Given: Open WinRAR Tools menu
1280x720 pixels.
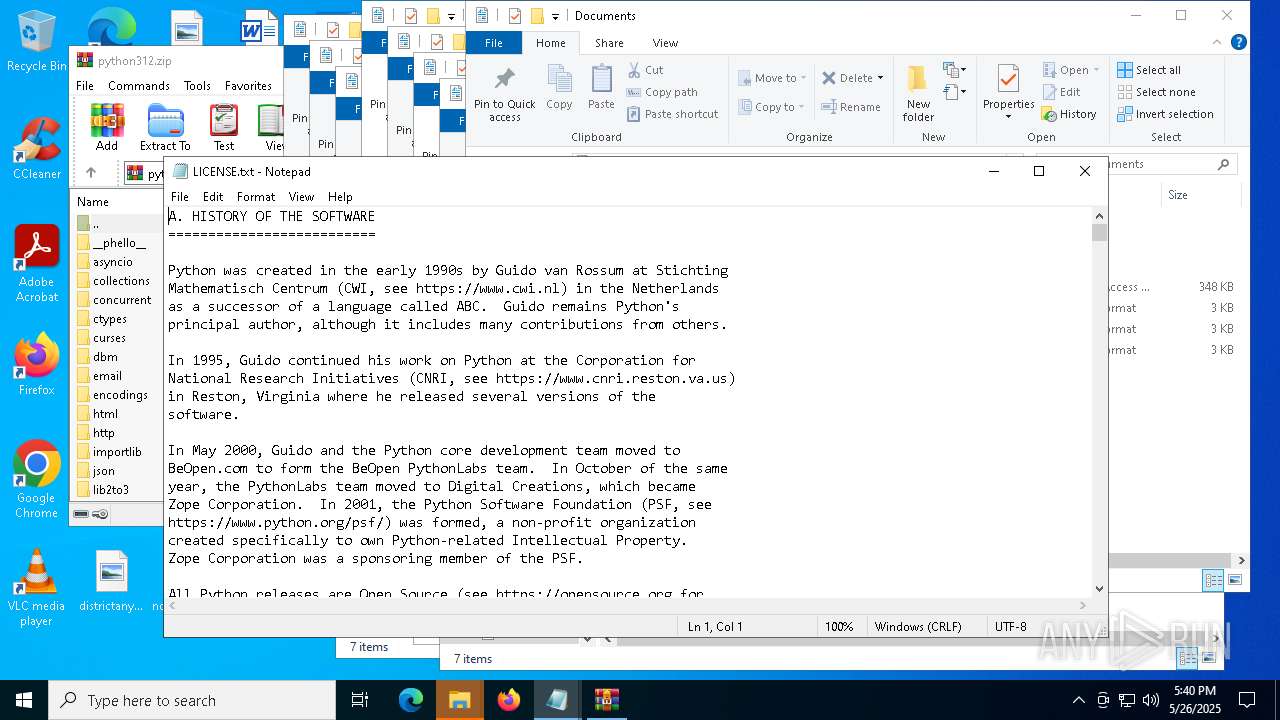Looking at the screenshot, I should coord(197,86).
